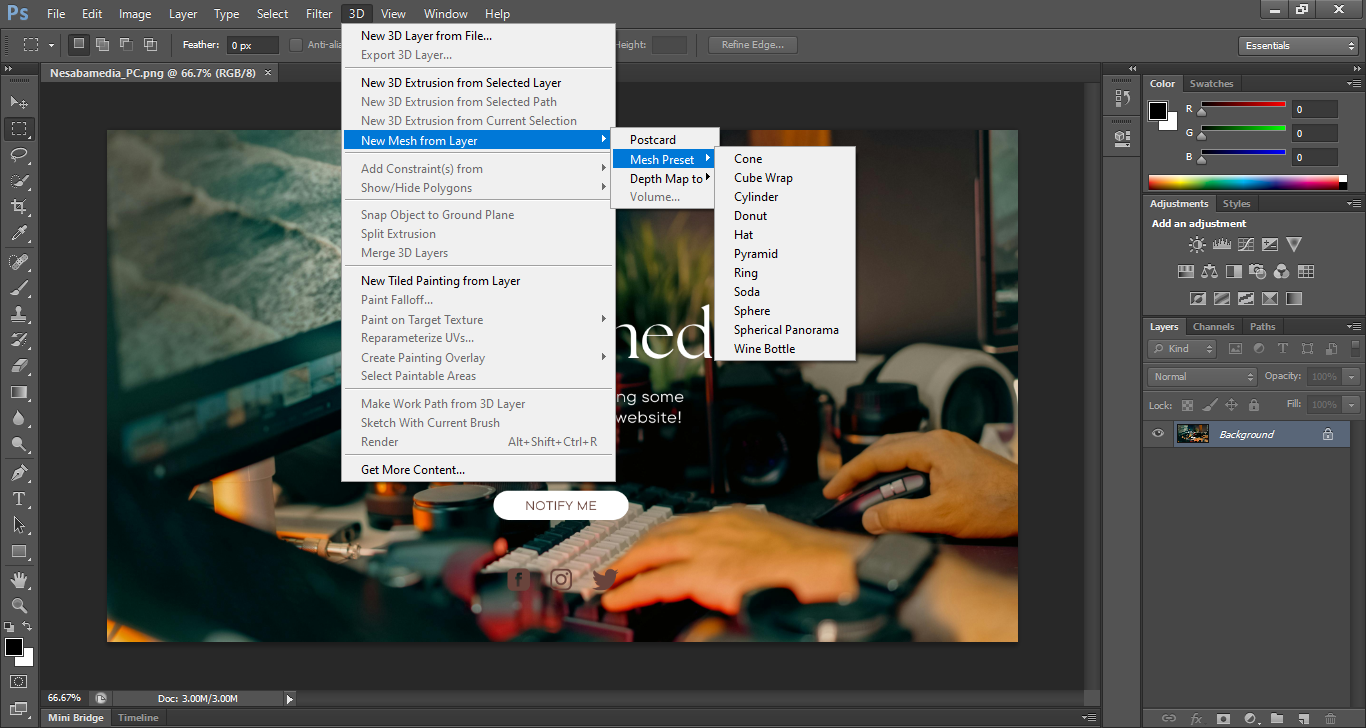Select the Zoom tool

[x=19, y=605]
